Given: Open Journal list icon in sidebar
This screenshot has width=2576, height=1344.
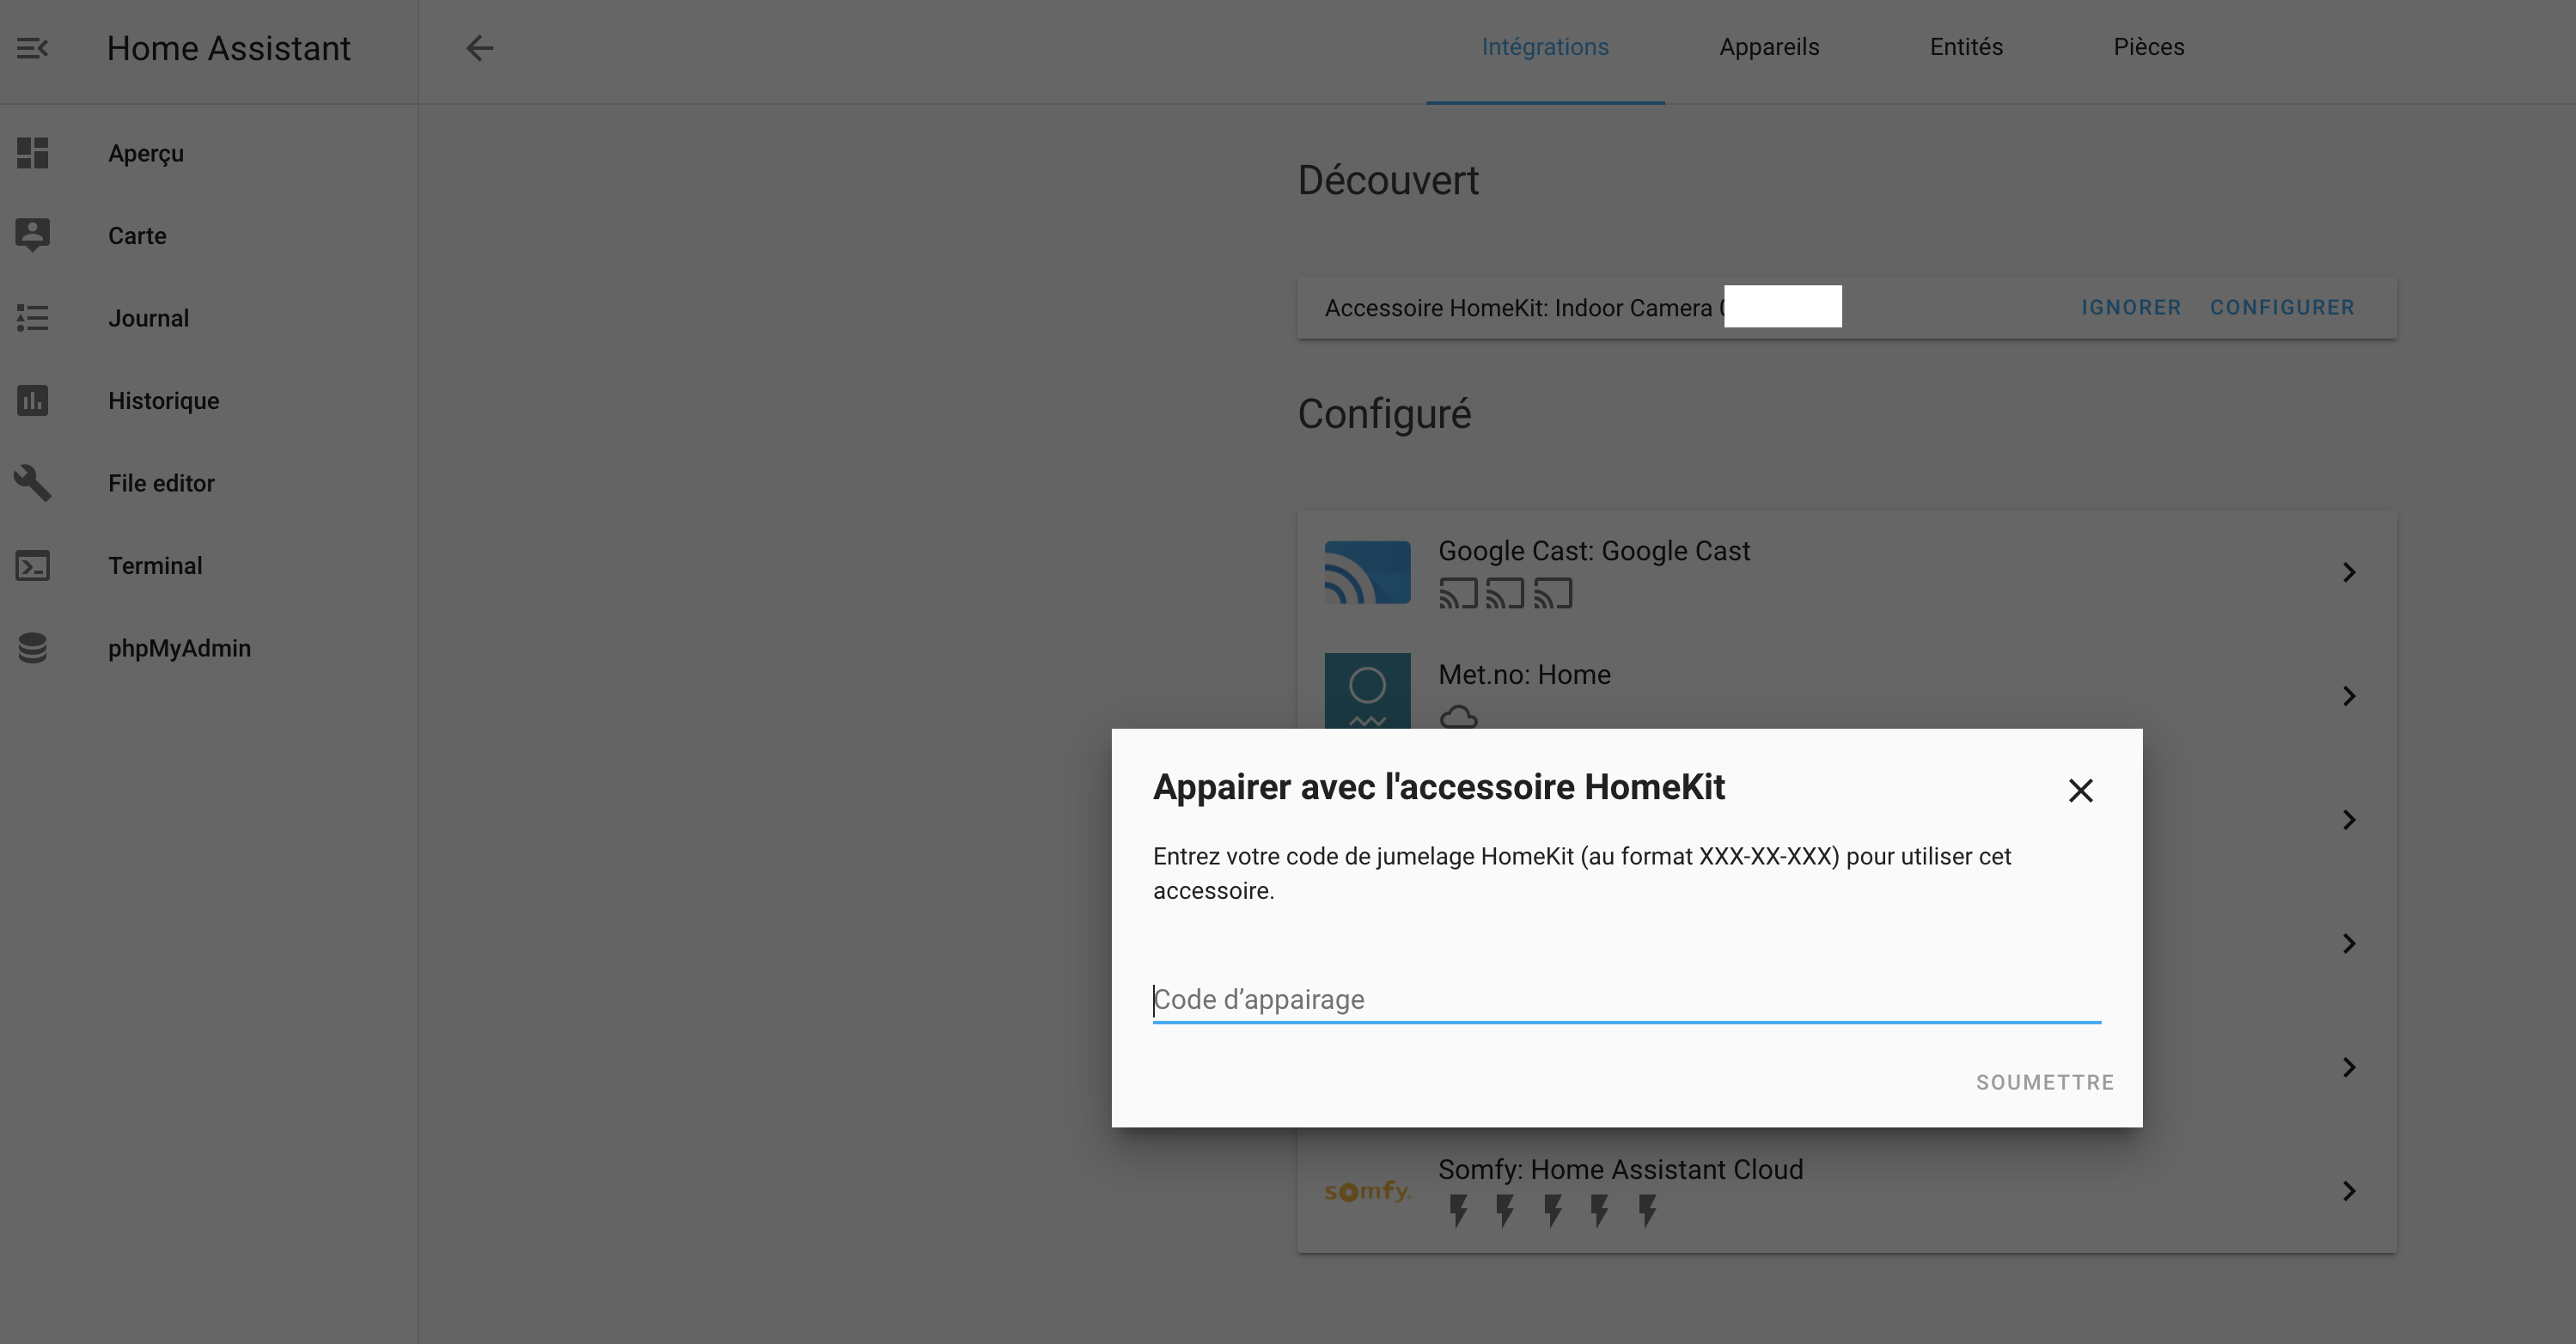Looking at the screenshot, I should (x=32, y=318).
